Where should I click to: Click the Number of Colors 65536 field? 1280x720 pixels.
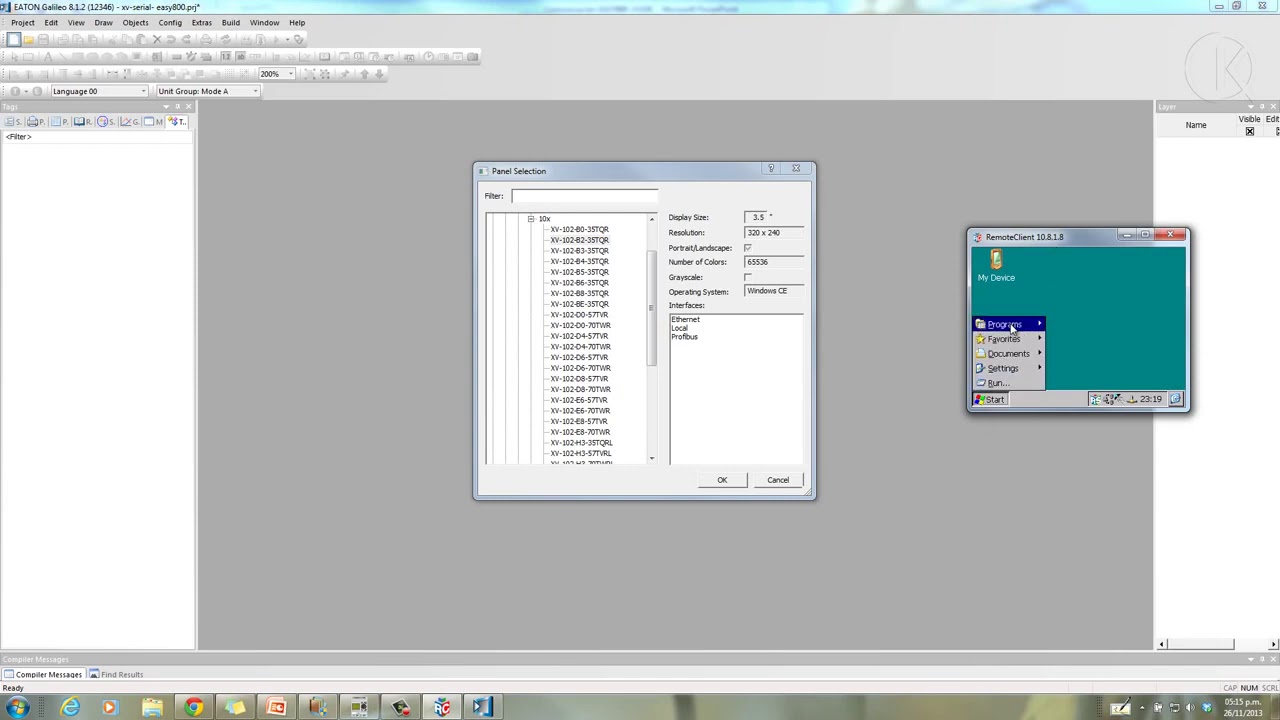(x=773, y=262)
